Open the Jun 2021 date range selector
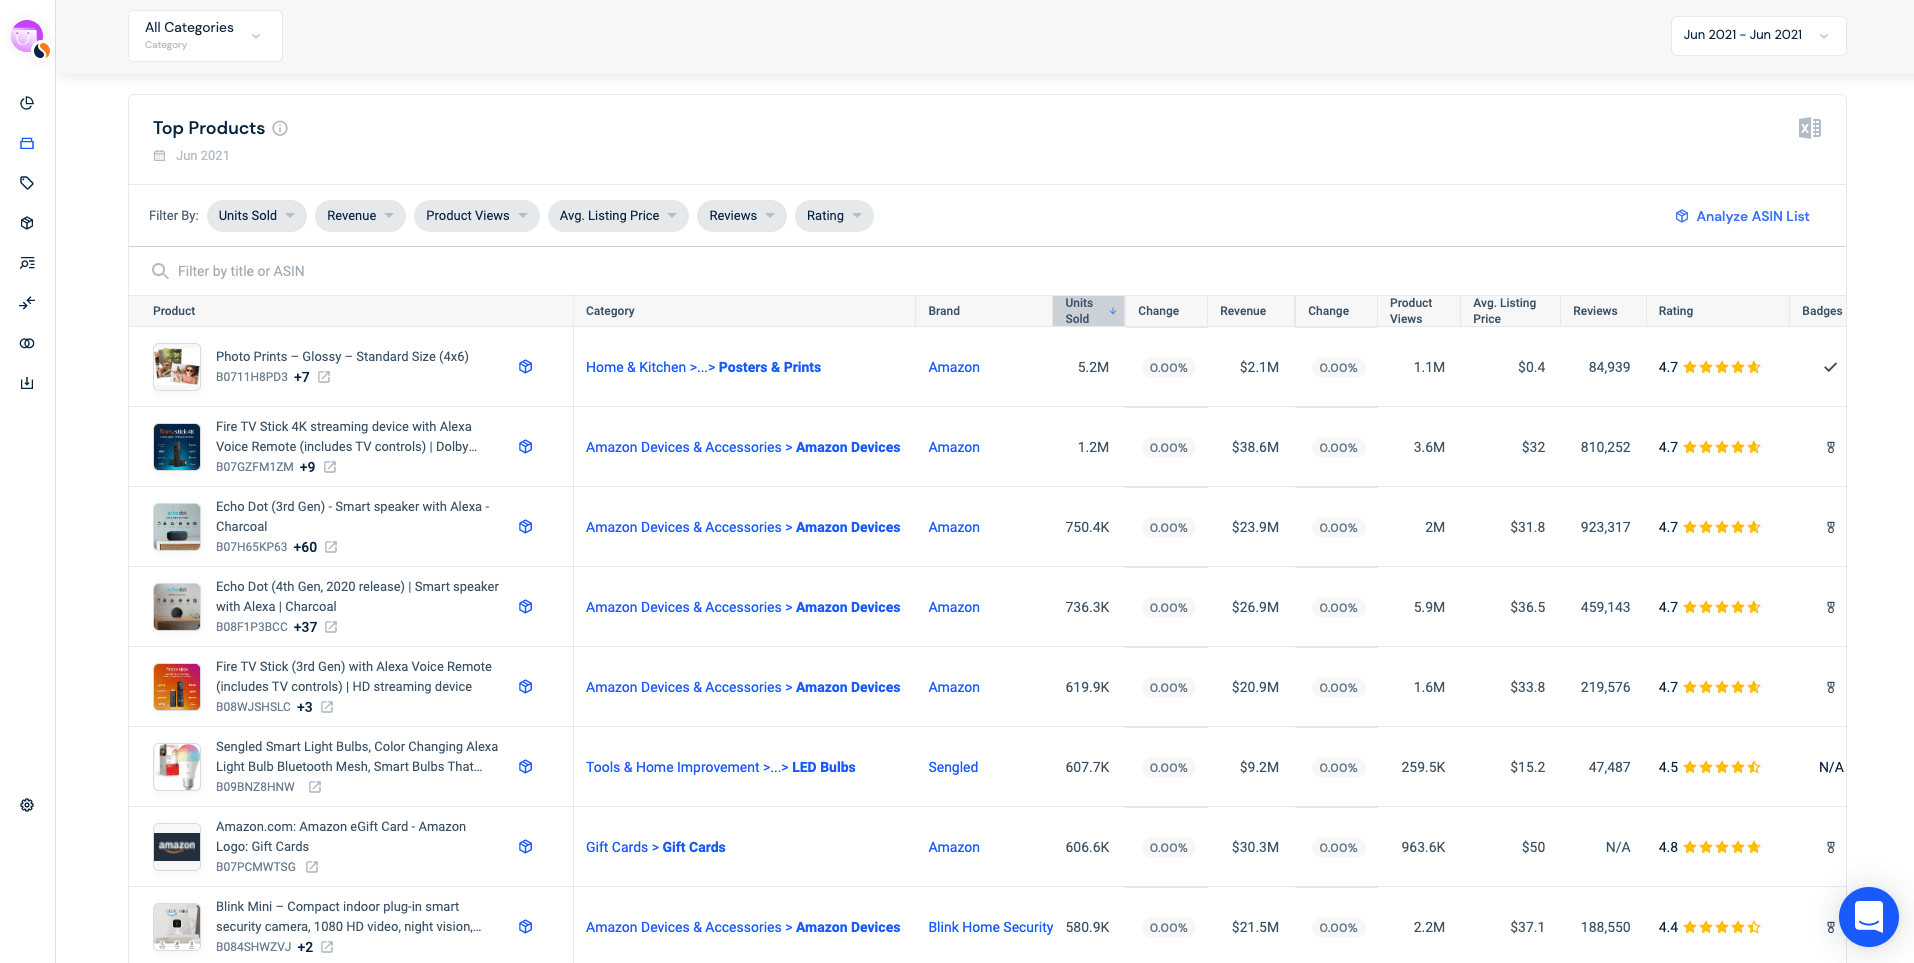The width and height of the screenshot is (1914, 963). (x=1757, y=35)
